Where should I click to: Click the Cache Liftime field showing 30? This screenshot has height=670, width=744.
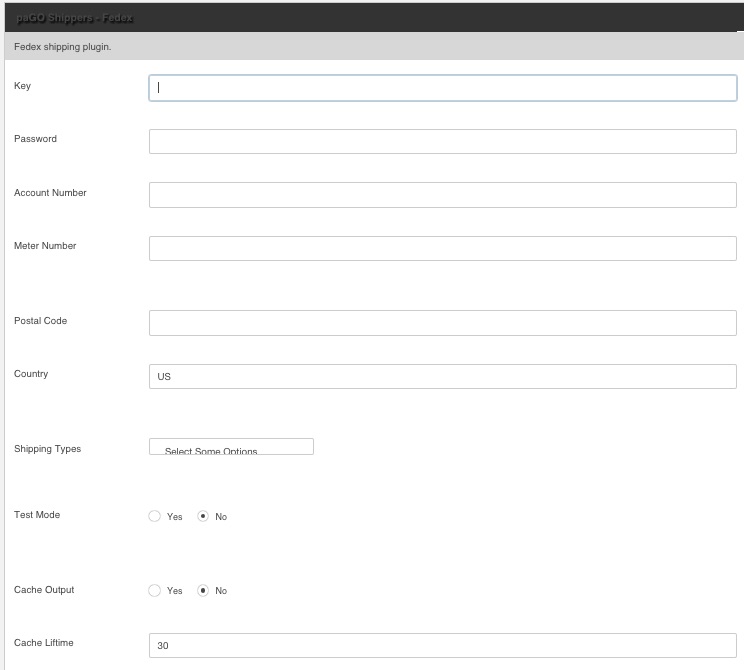(443, 645)
